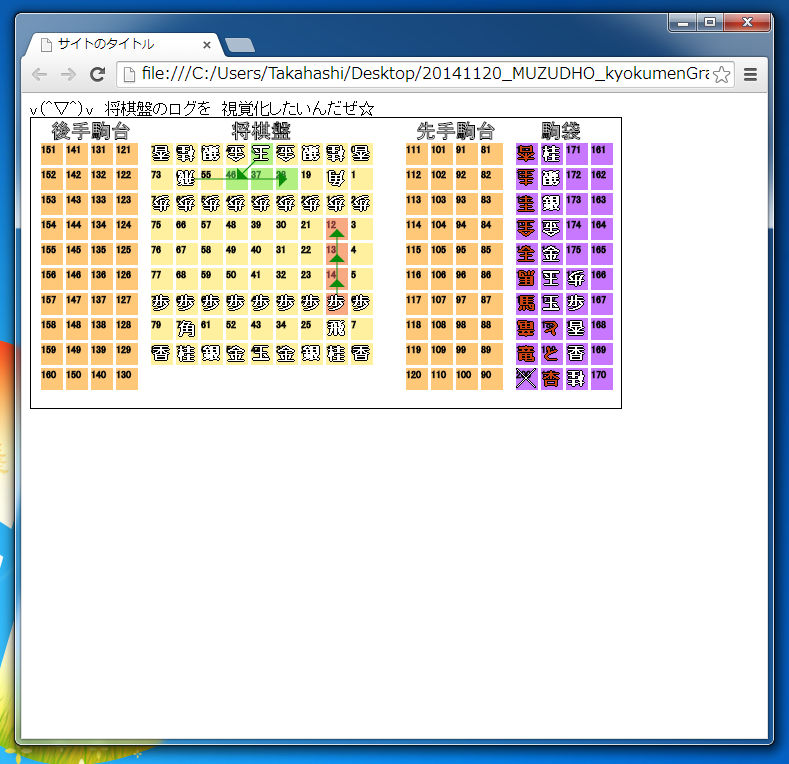This screenshot has height=764, width=789.
Task: Select the upright 飛 rook on the board
Action: [x=336, y=329]
